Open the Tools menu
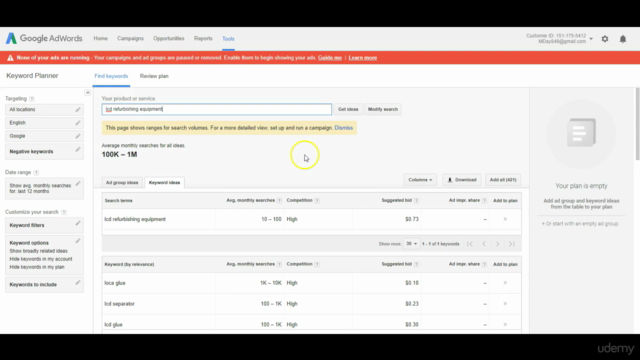Screen dimensions: 640x360 pos(228,39)
